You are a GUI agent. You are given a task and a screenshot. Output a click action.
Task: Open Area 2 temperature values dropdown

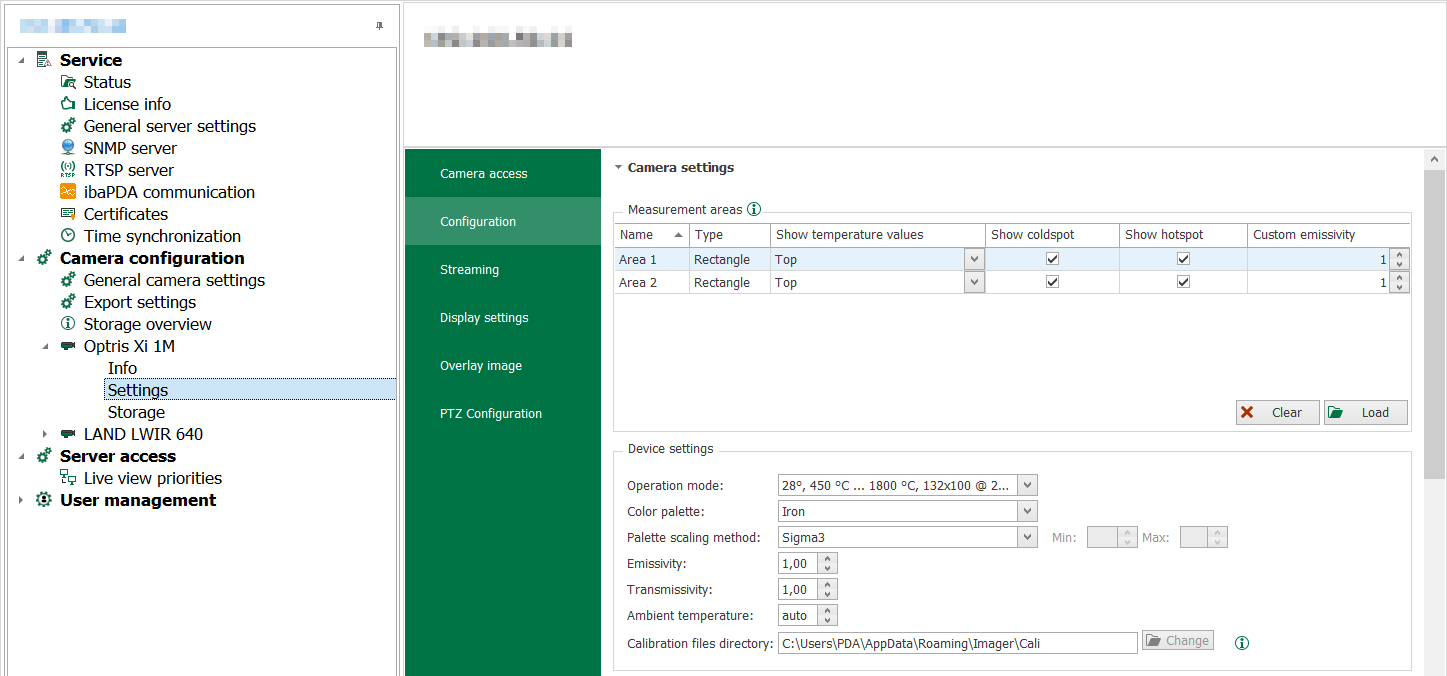coord(974,282)
